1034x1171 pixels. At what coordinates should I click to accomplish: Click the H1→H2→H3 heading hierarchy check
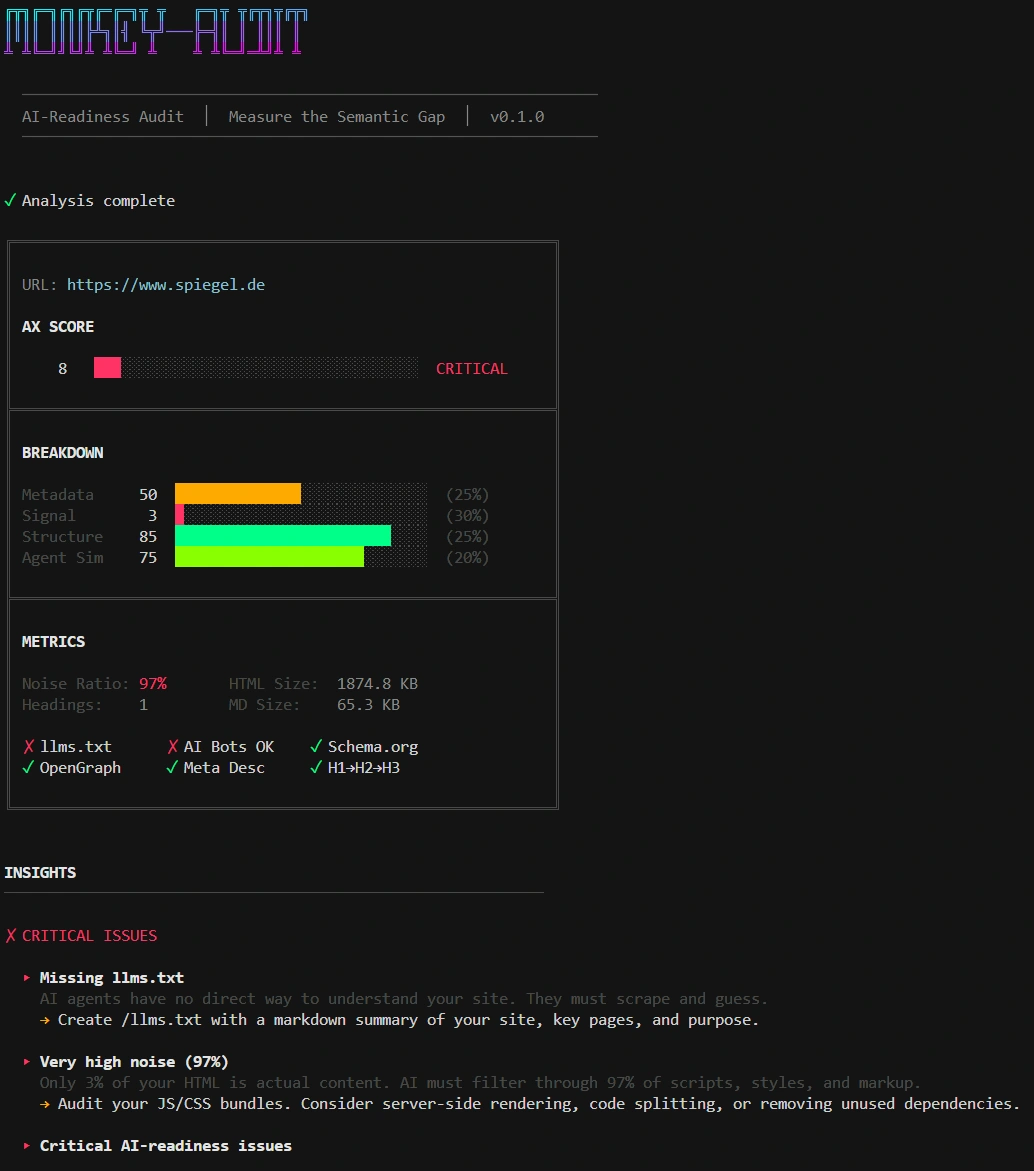[x=355, y=768]
